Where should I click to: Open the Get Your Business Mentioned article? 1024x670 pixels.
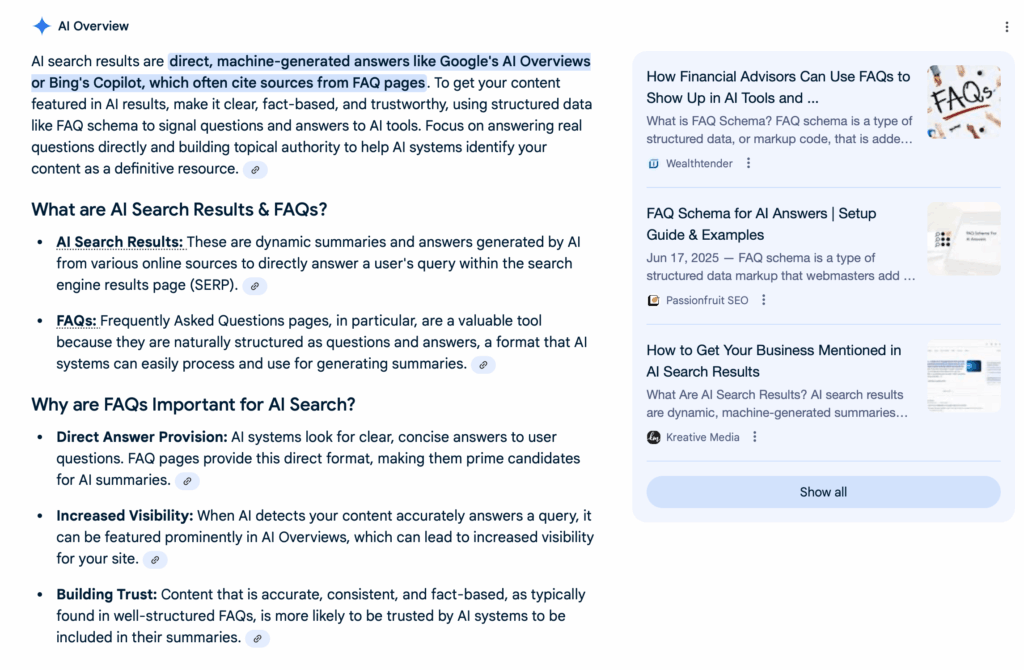tap(773, 361)
